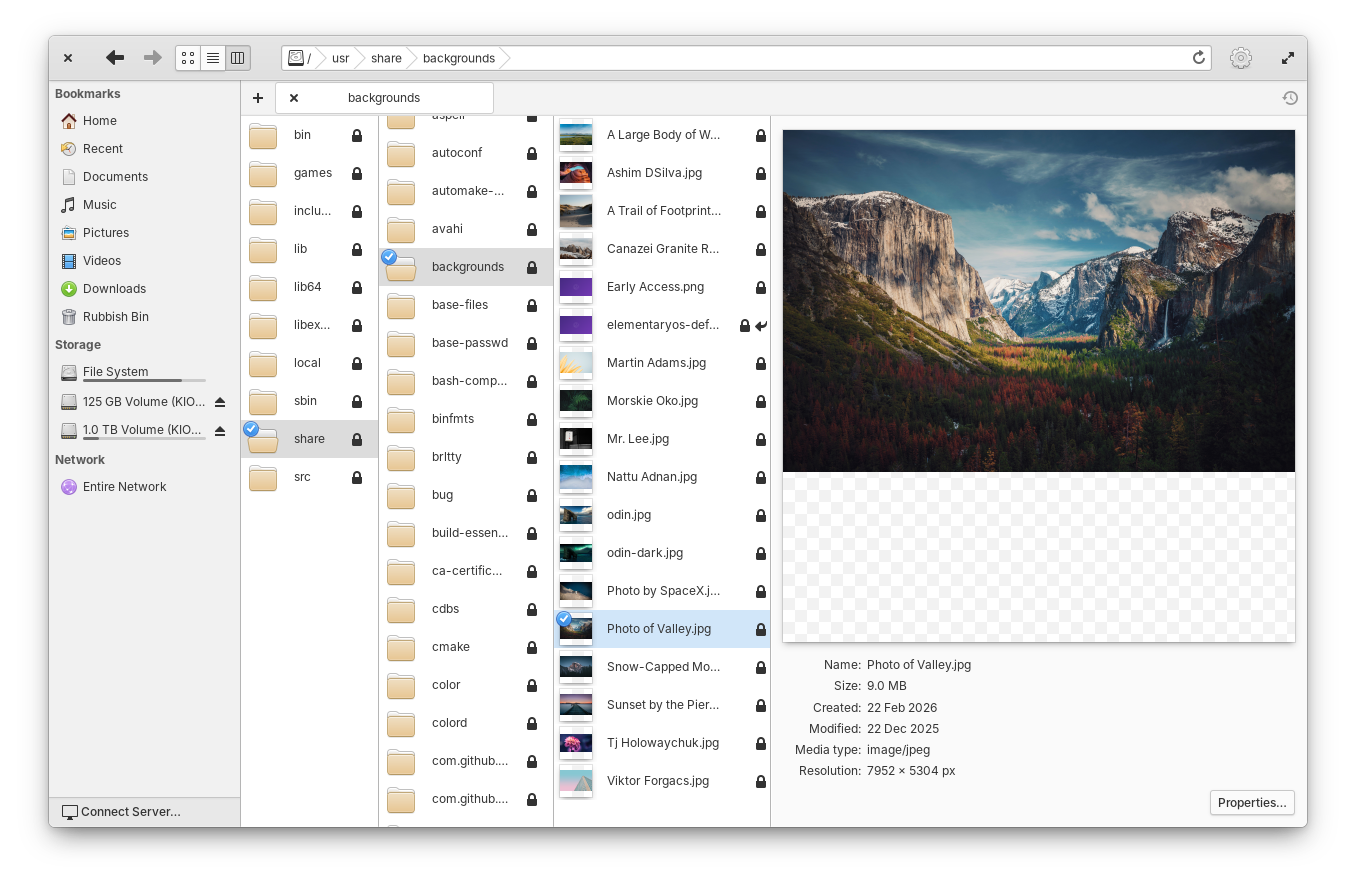
Task: Click the share breadcrumb segment
Action: pyautogui.click(x=386, y=58)
